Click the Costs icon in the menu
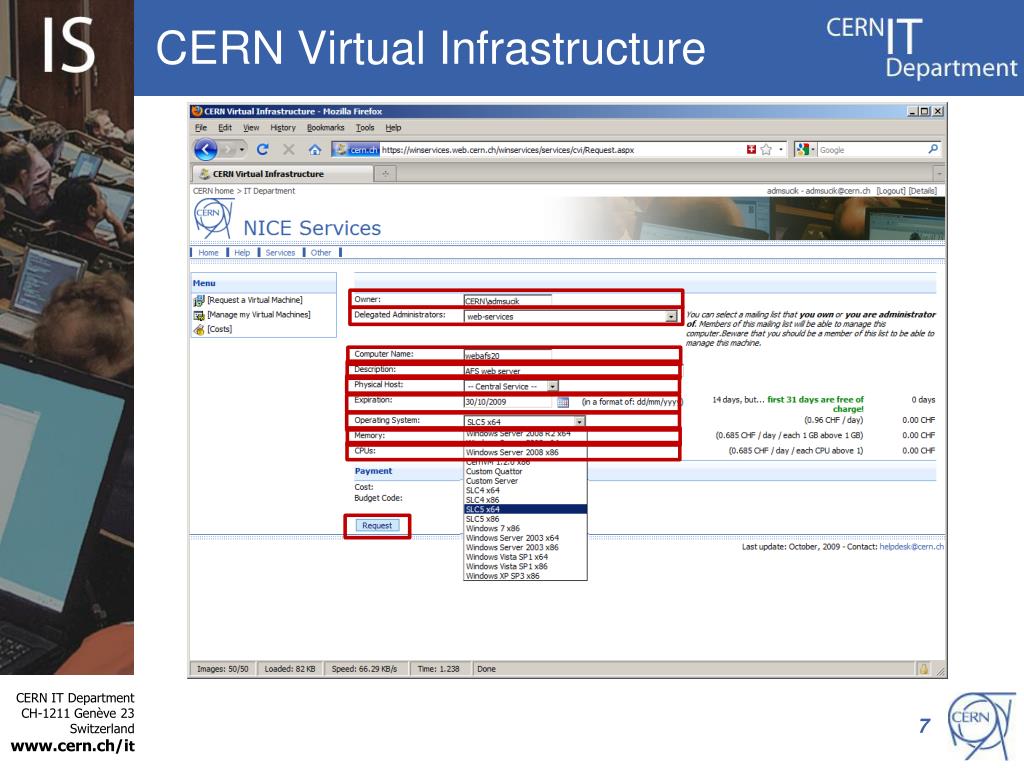The image size is (1024, 768). [x=199, y=330]
